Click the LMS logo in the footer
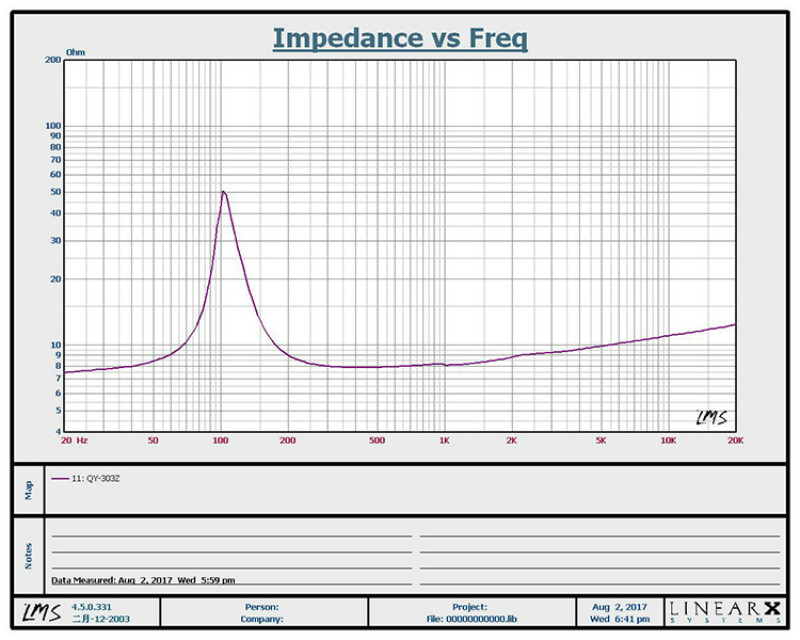This screenshot has width=800, height=640. [x=33, y=612]
